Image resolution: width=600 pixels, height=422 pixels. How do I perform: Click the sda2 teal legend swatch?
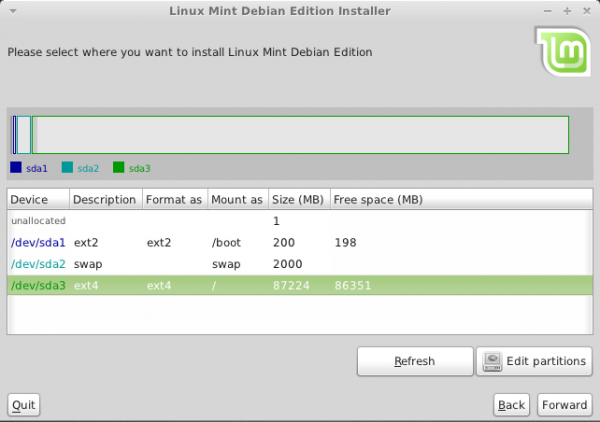click(x=67, y=168)
